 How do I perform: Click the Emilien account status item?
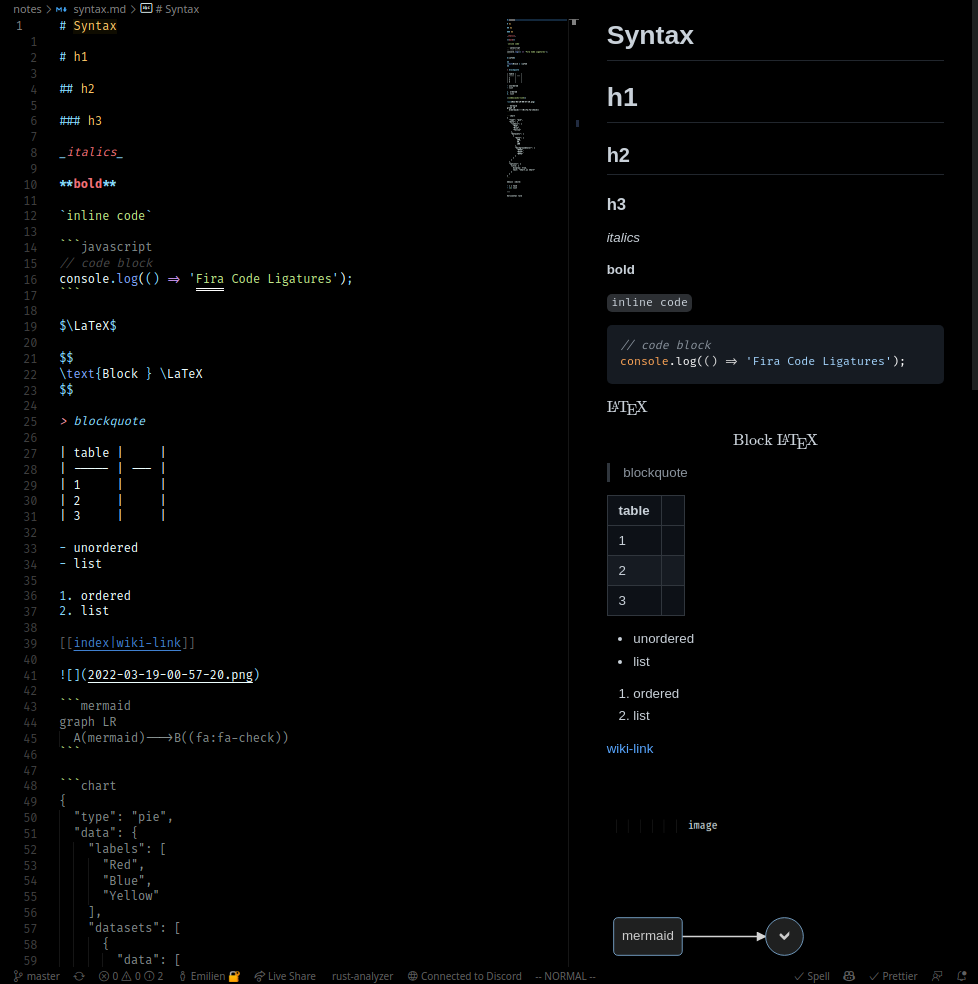point(209,976)
